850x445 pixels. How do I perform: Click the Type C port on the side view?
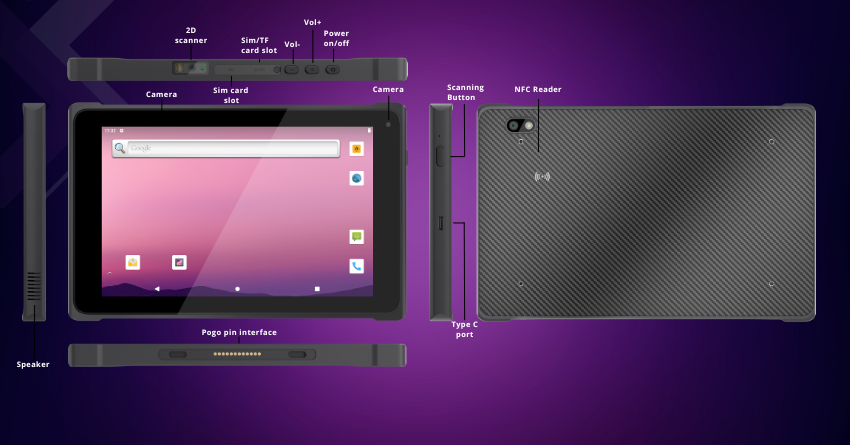[439, 222]
